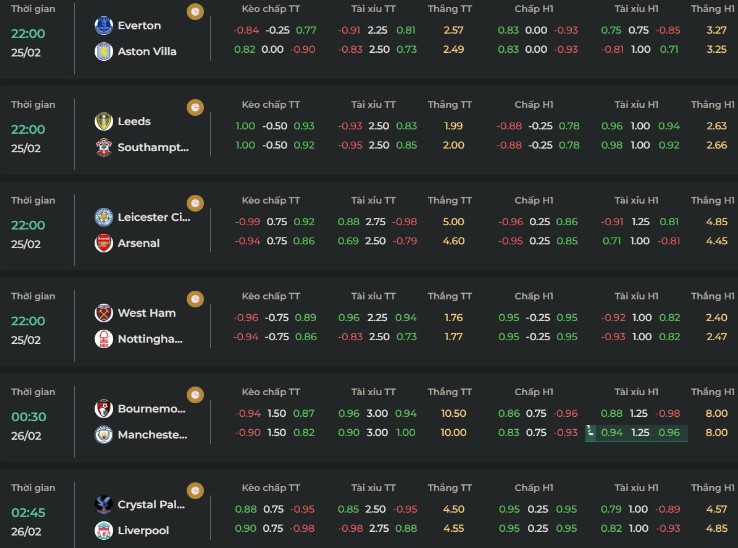Screen dimensions: 738x548
Task: Click the Everton team crest
Action: (104, 25)
